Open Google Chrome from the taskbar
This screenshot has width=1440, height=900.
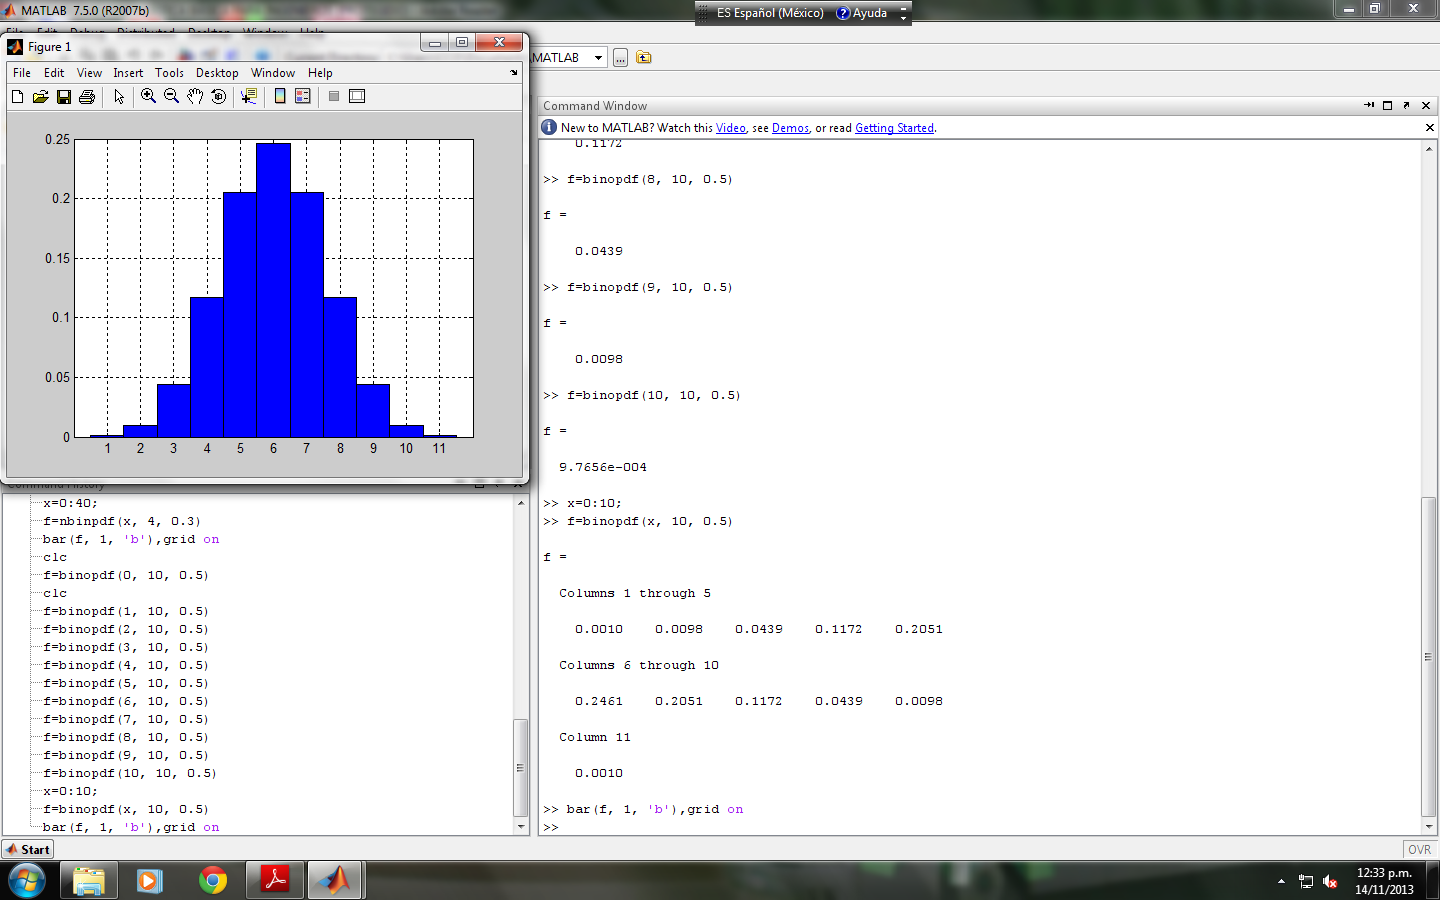click(212, 881)
